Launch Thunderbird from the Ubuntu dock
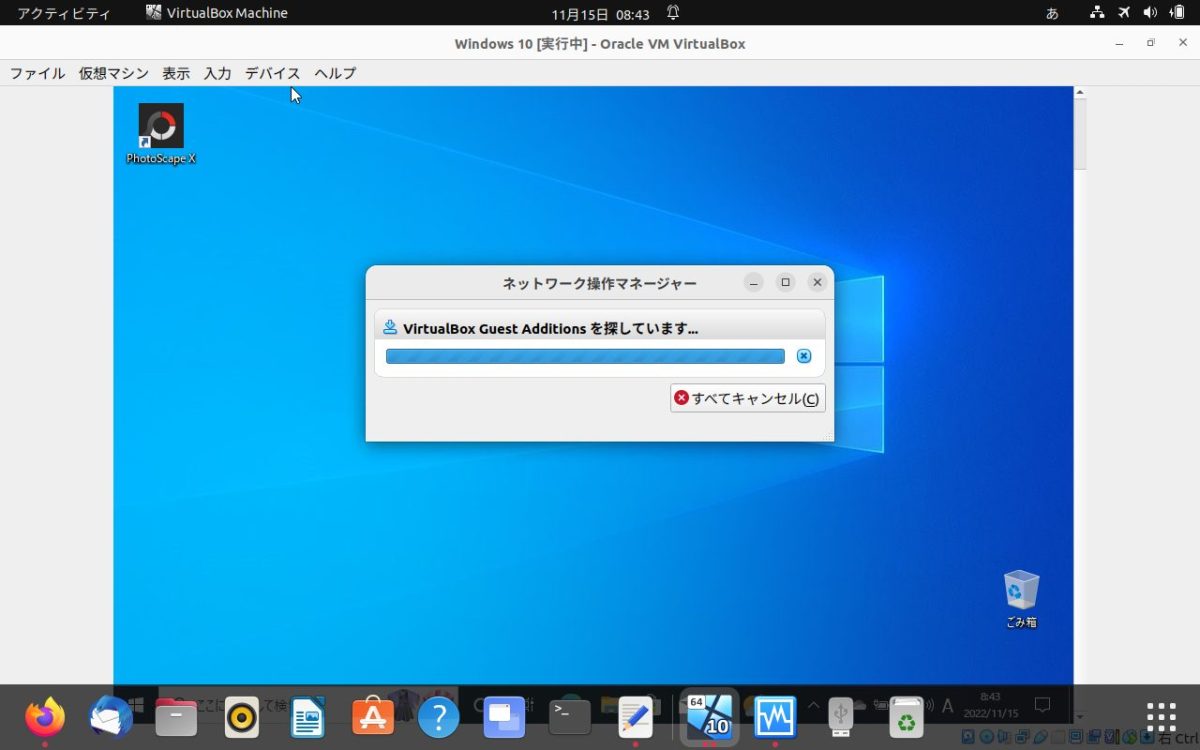This screenshot has width=1200, height=750. pos(110,716)
